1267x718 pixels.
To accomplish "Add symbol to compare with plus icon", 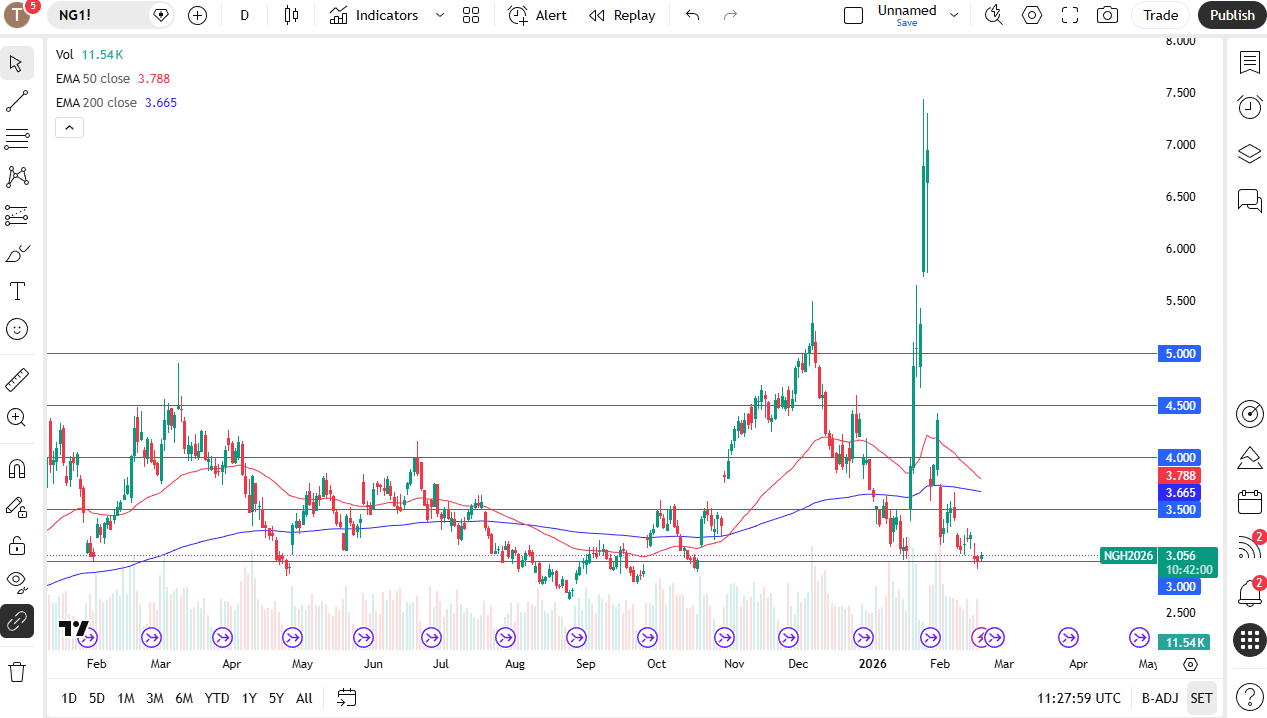I will coord(197,15).
